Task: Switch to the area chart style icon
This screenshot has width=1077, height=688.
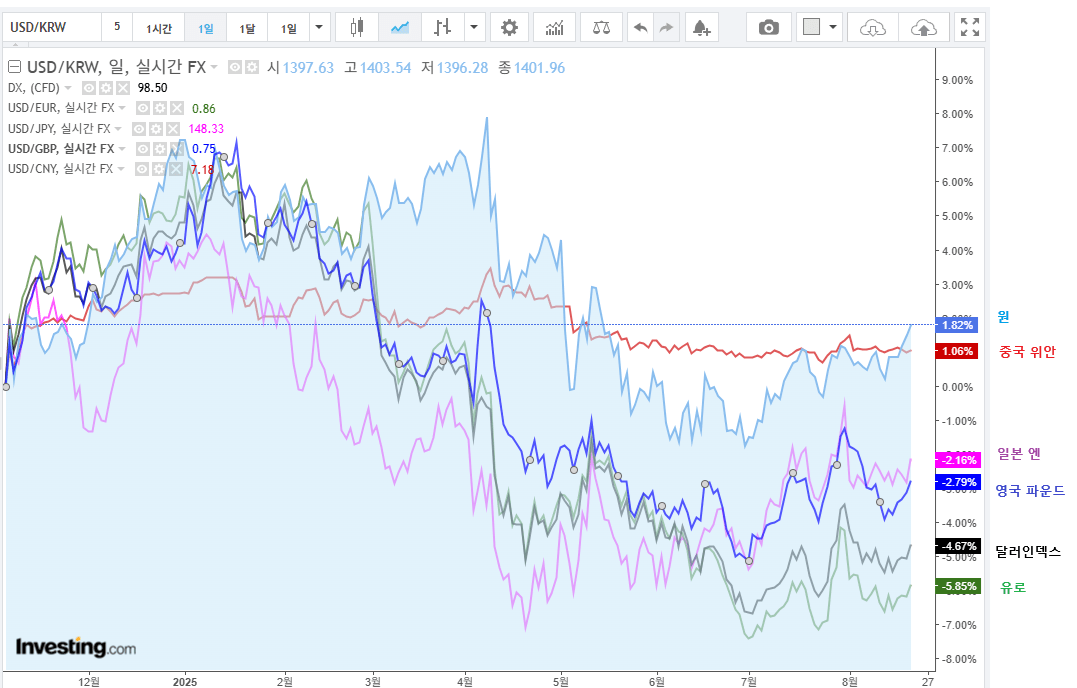Action: [400, 28]
